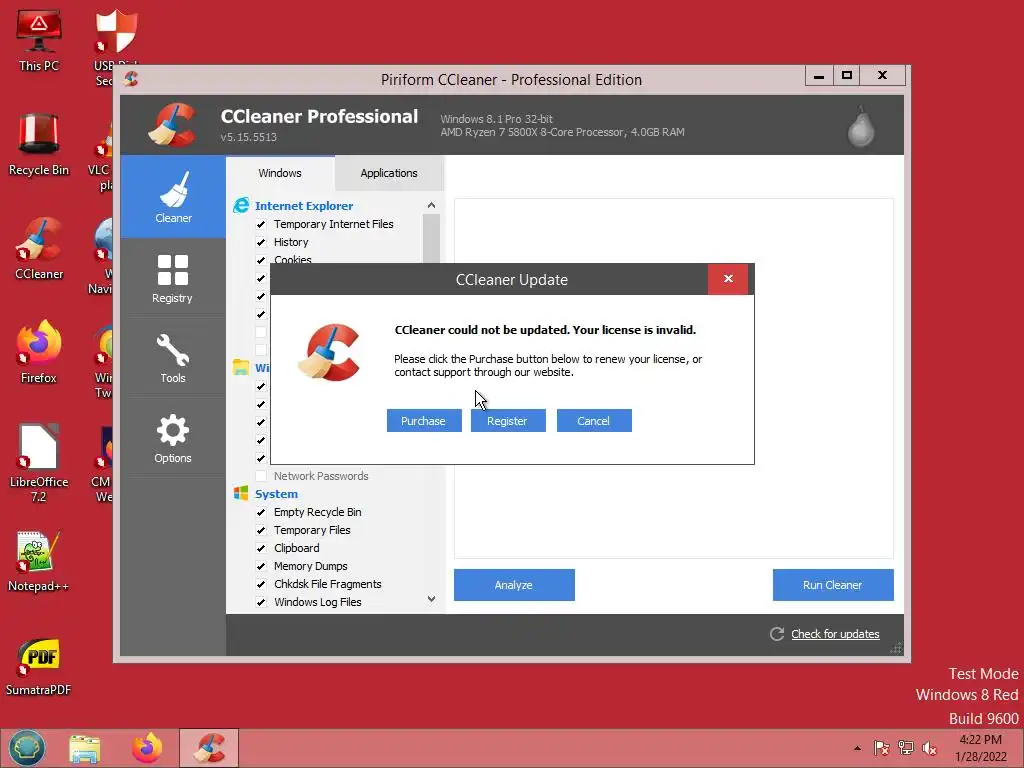Open CCleaner desktop shortcut
The image size is (1024, 768).
coord(39,248)
